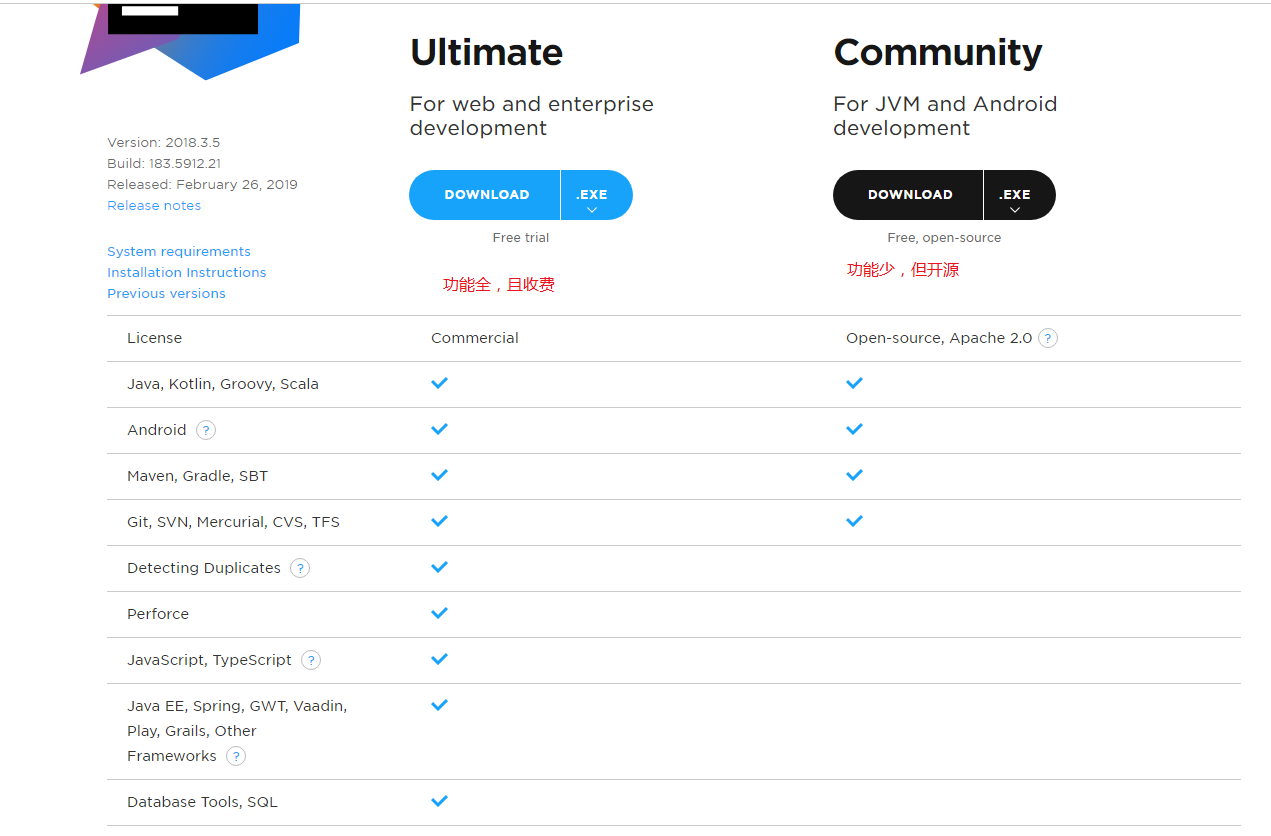Click 'Open-source, Apache 2.0' cell
Screen dimensions: 1271x836
939,338
